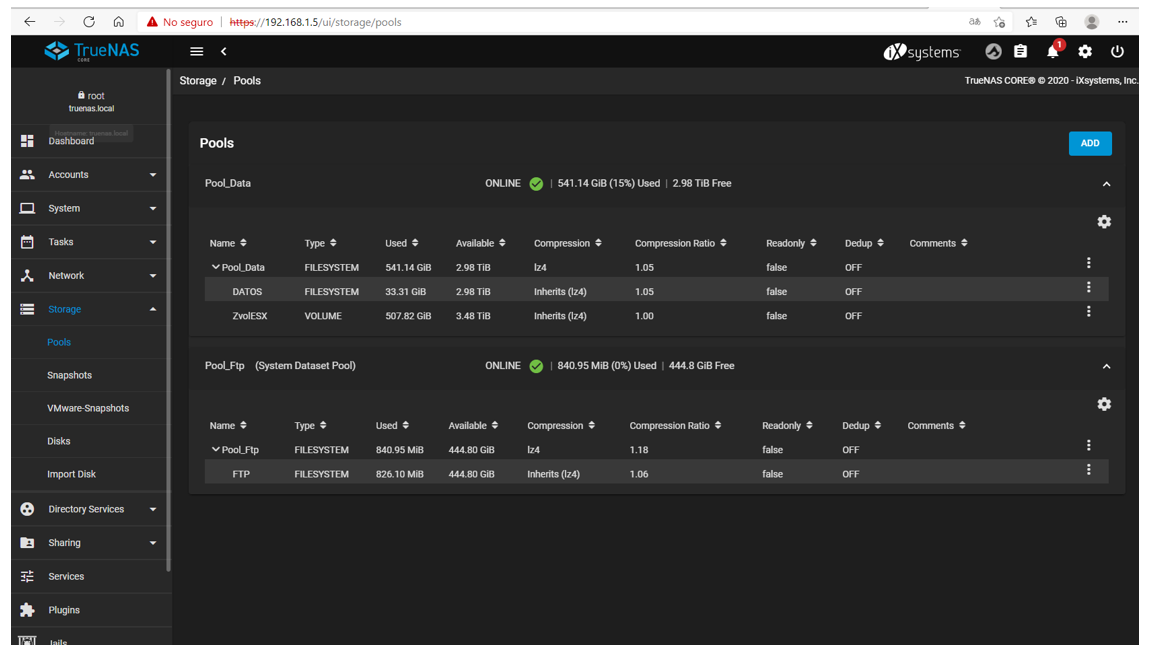1151x656 pixels.
Task: Open browser more options menu
Action: [x=1122, y=22]
